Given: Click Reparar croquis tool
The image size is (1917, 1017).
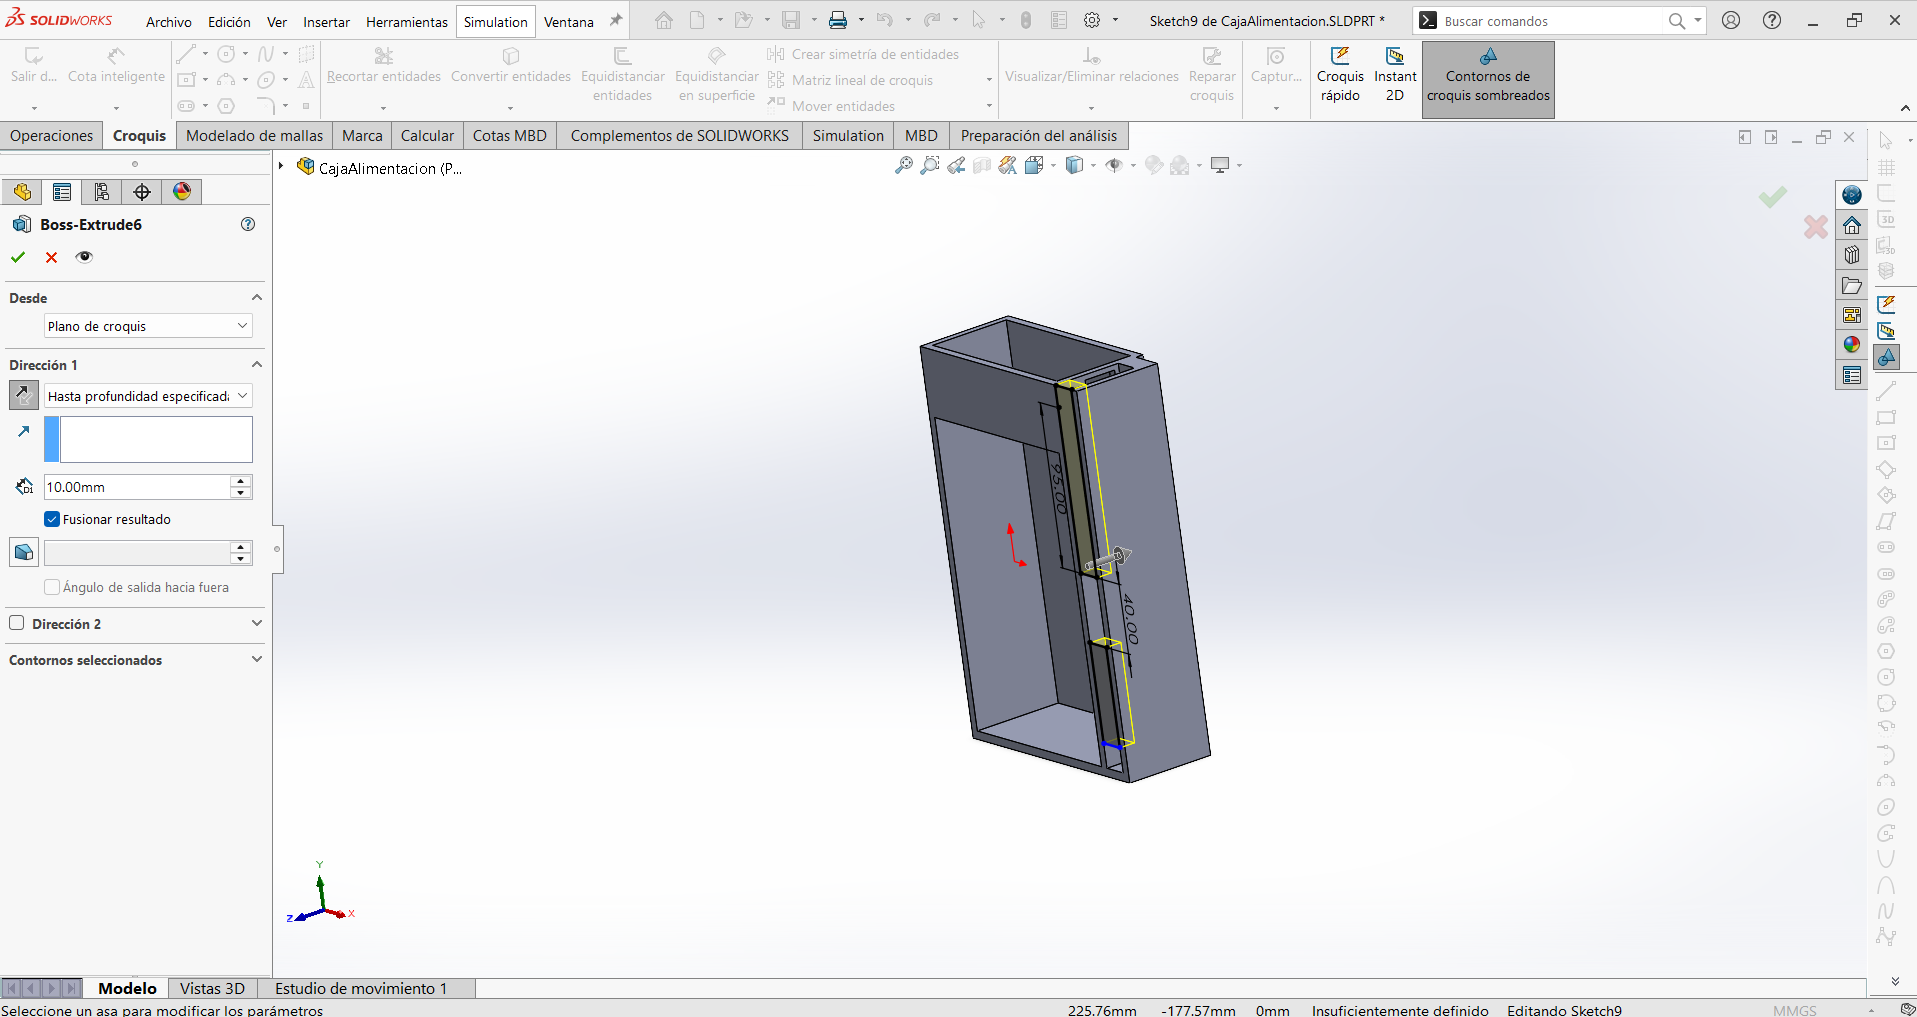Looking at the screenshot, I should (1212, 76).
